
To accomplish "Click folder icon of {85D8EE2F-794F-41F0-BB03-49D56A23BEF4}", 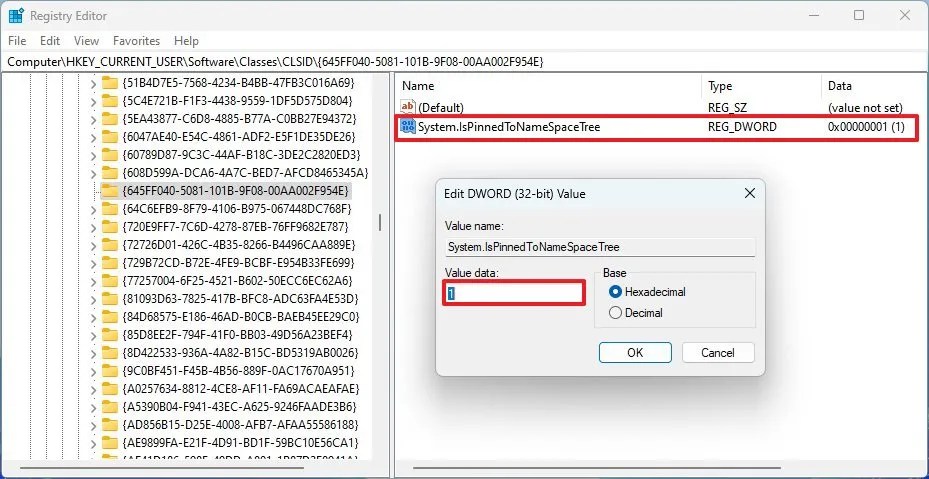I will coord(110,334).
